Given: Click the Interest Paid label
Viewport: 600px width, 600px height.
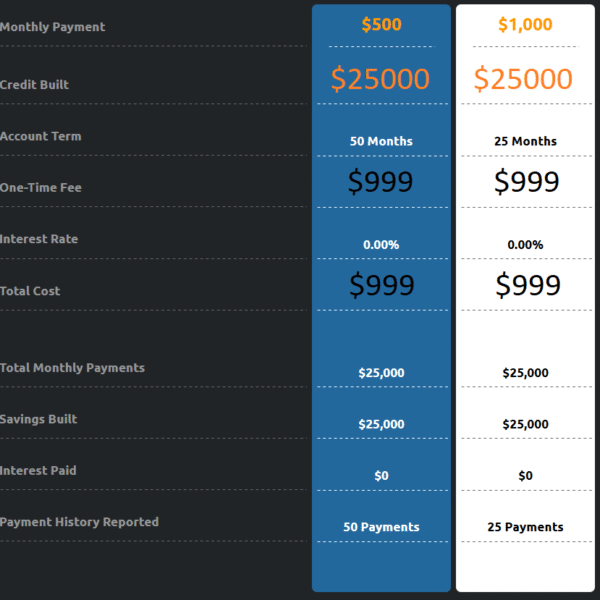Looking at the screenshot, I should (38, 470).
